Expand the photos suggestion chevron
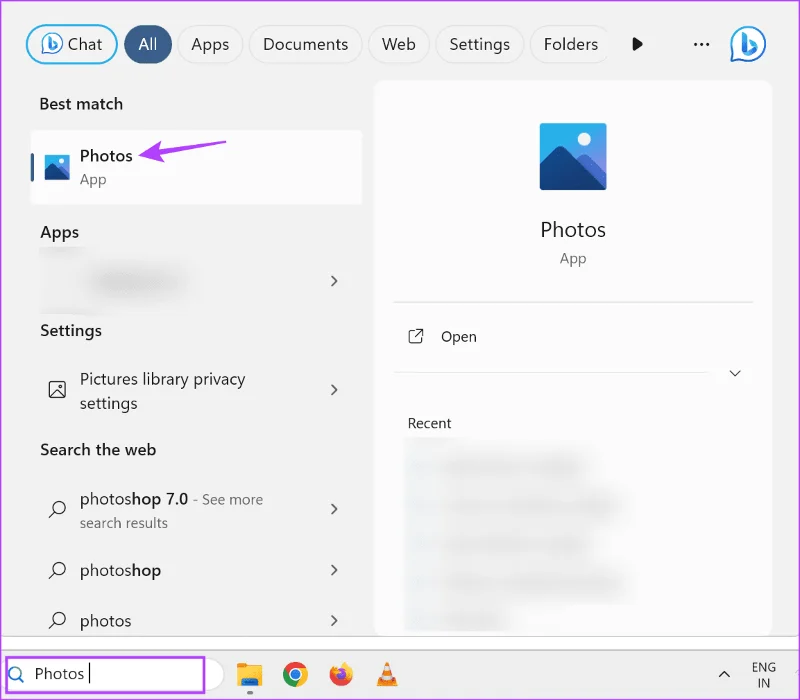This screenshot has height=700, width=800. (x=334, y=620)
